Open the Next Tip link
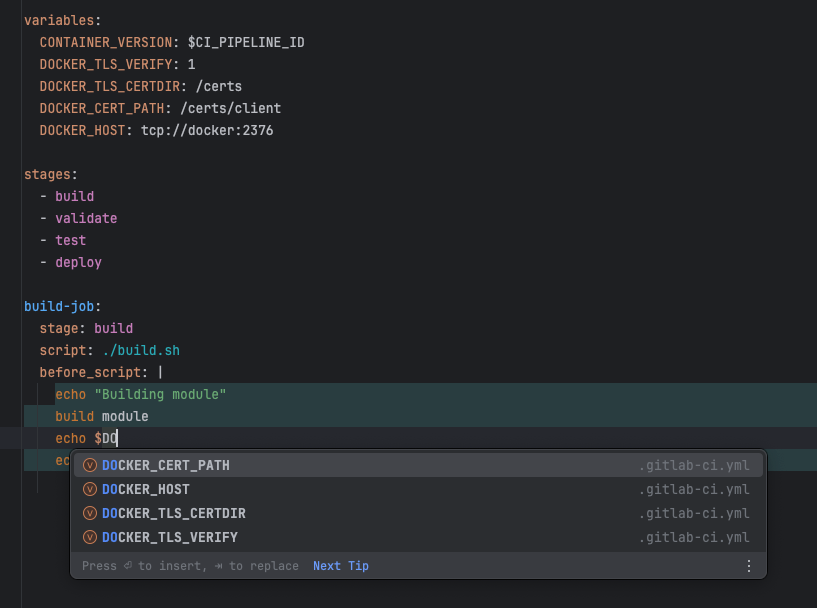 point(341,566)
